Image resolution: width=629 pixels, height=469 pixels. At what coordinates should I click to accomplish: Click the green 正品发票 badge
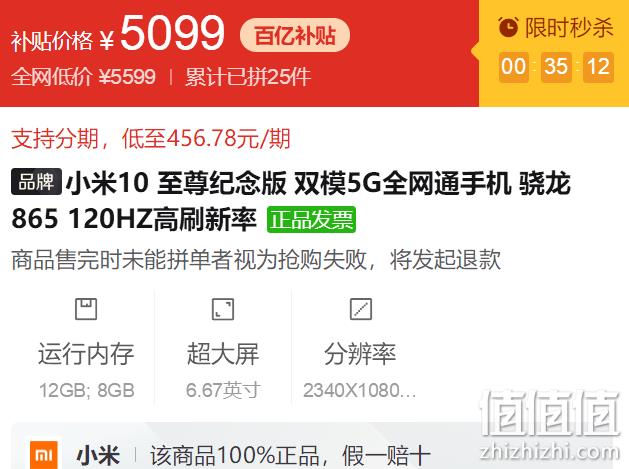311,219
